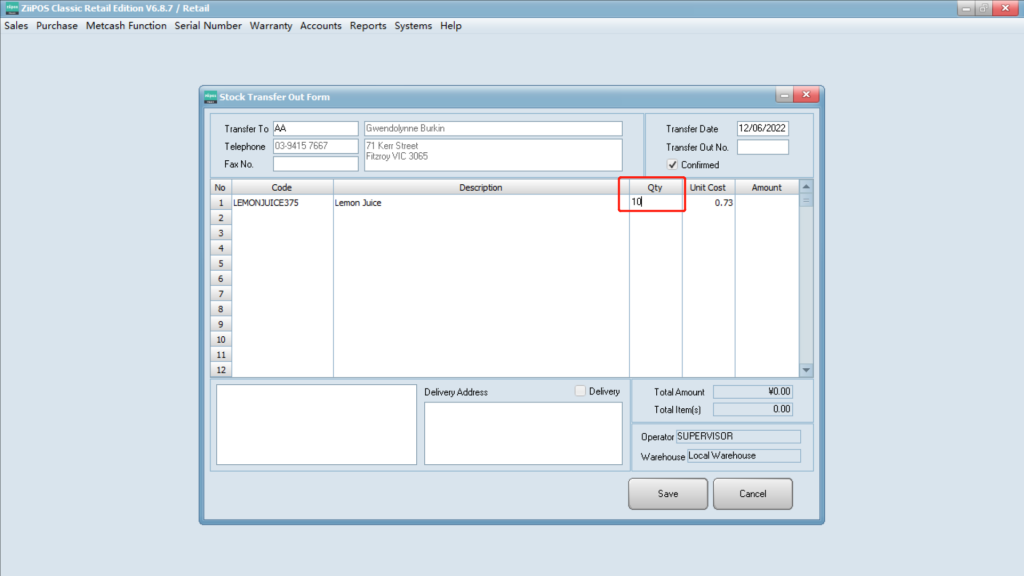Image resolution: width=1024 pixels, height=576 pixels.
Task: Click the Delivery Address text box
Action: coord(523,434)
